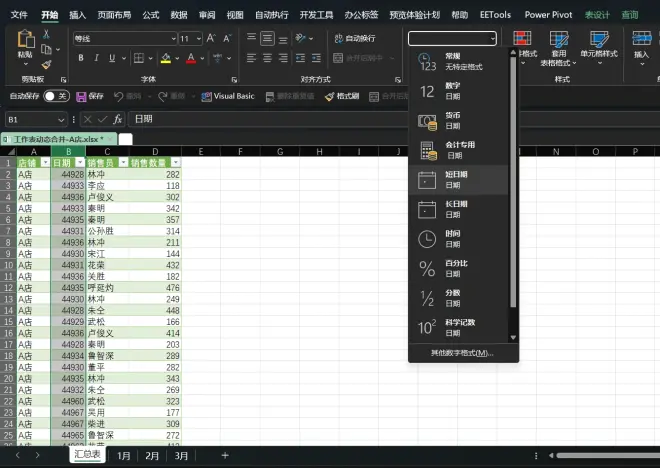
Task: Center text horizontally
Action: (267, 58)
